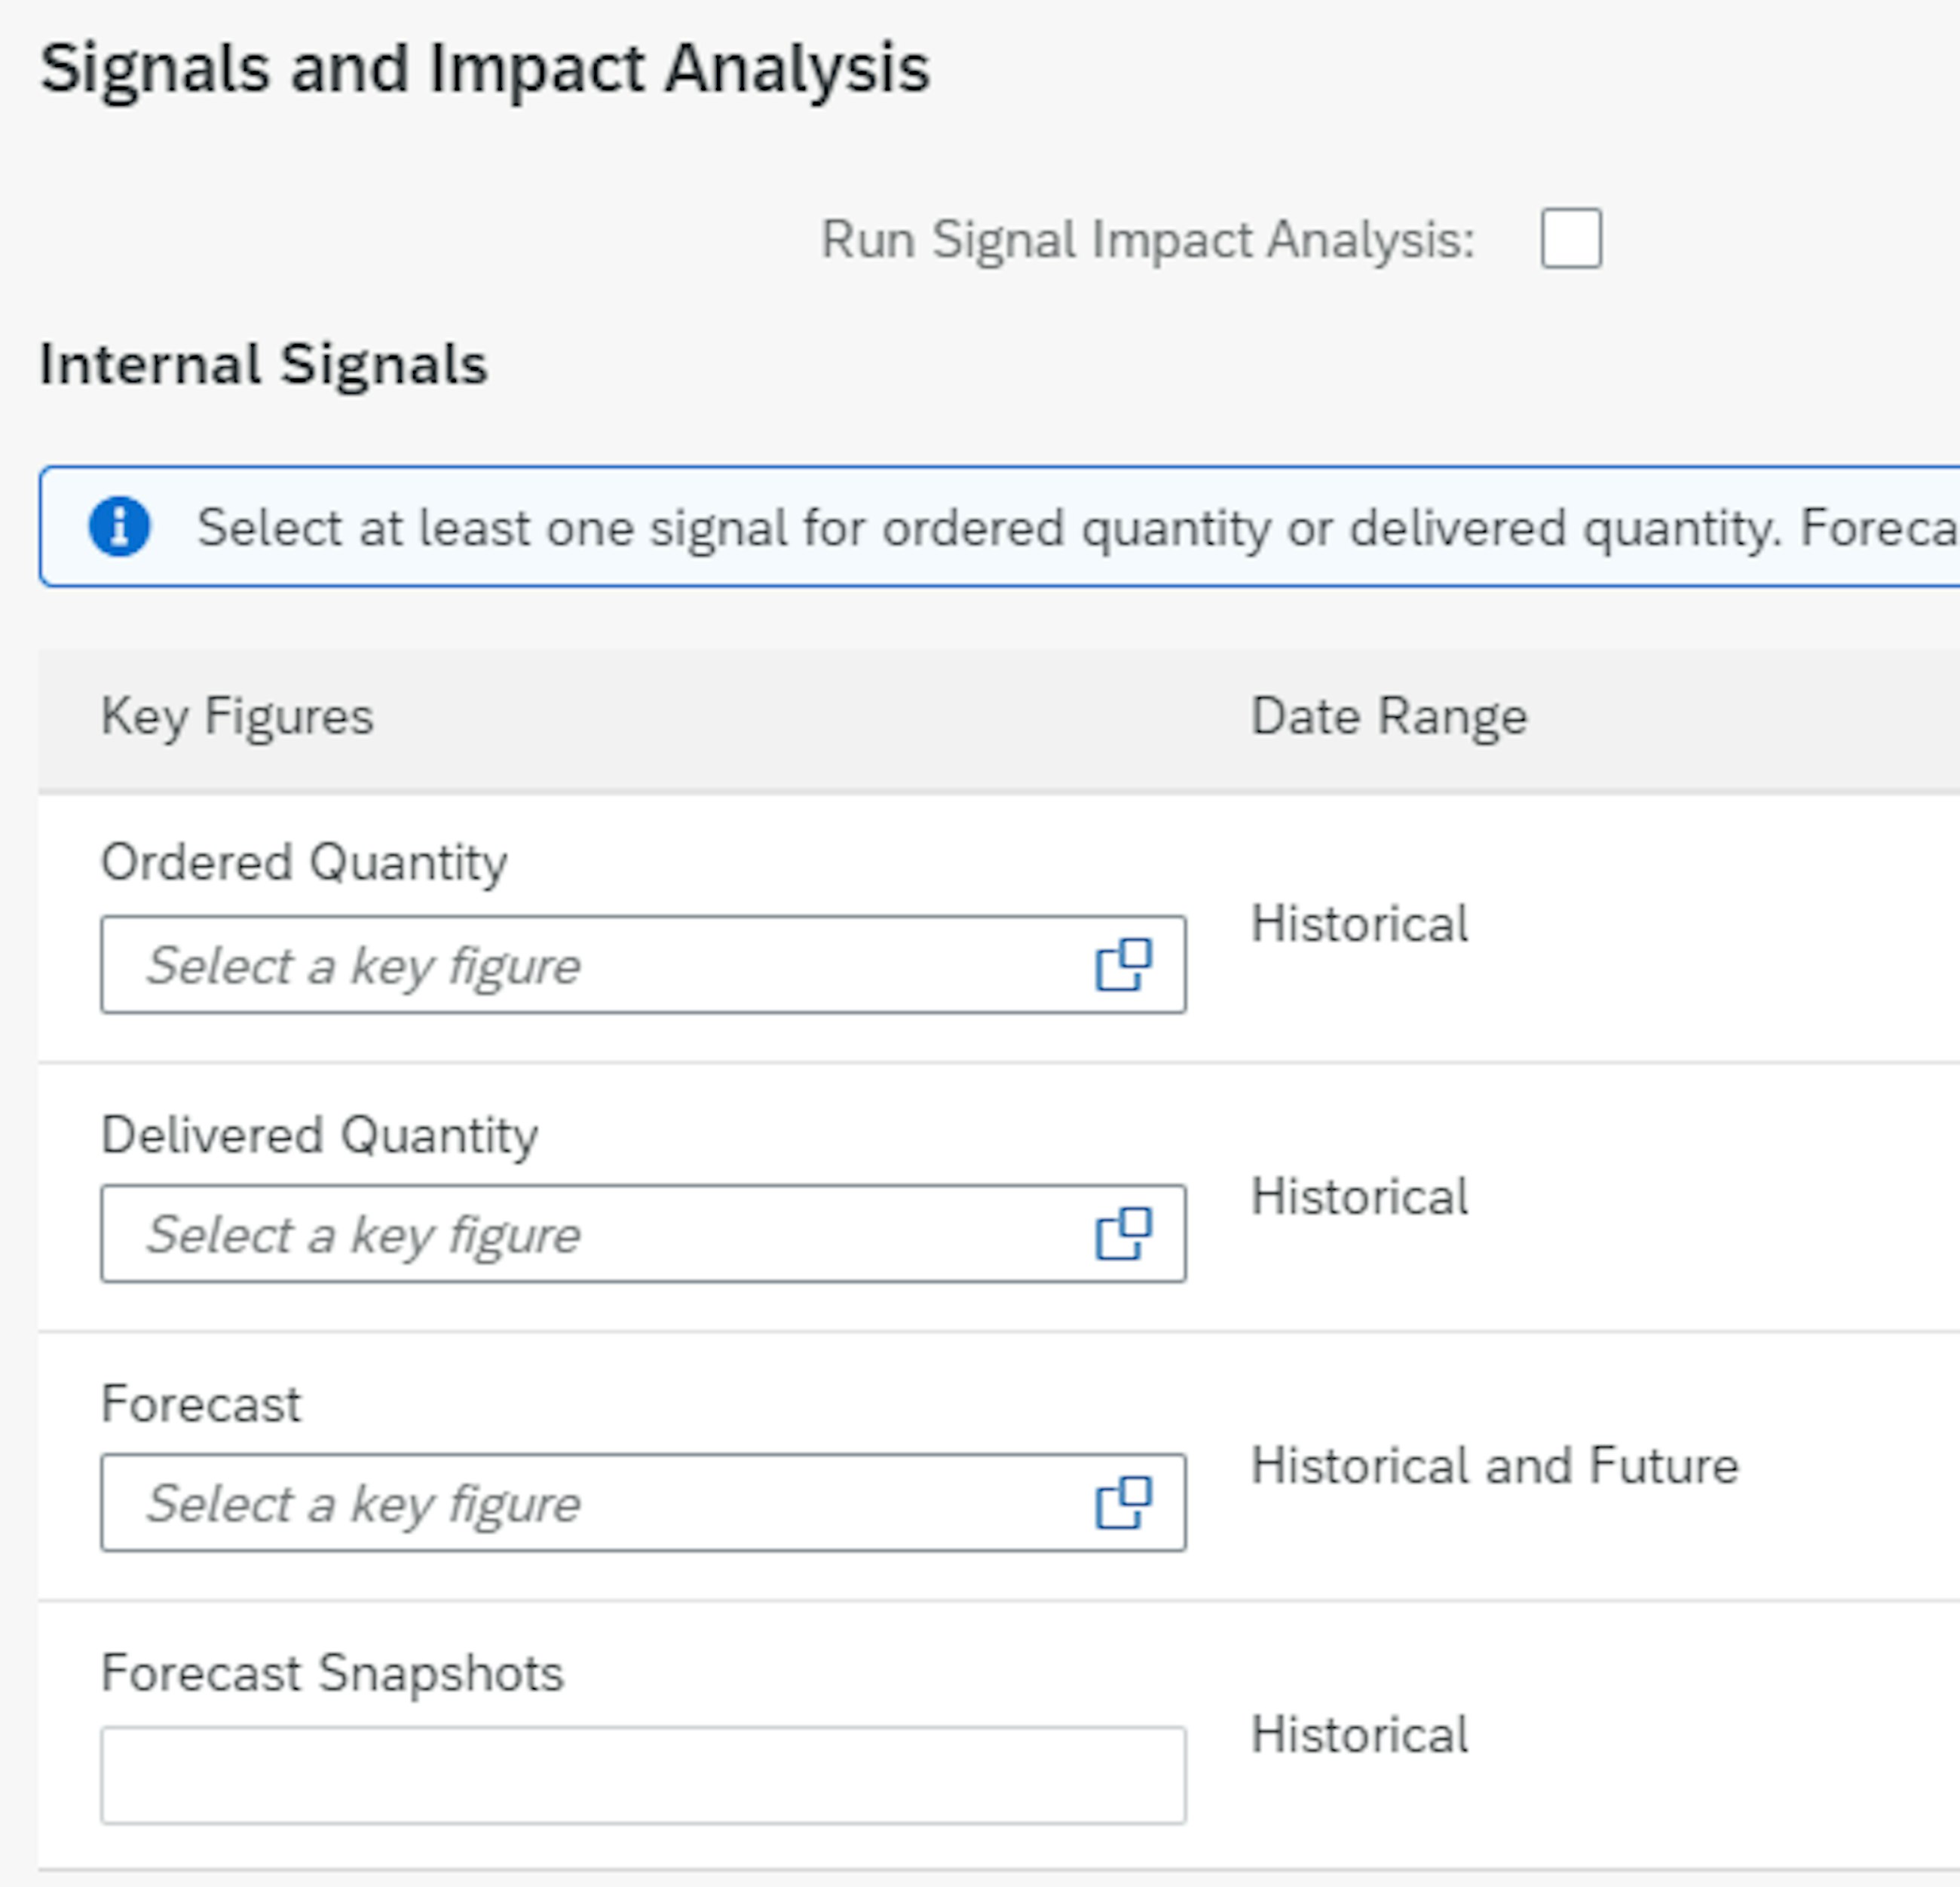
Task: Click into the Forecast key figure field
Action: click(590, 1503)
